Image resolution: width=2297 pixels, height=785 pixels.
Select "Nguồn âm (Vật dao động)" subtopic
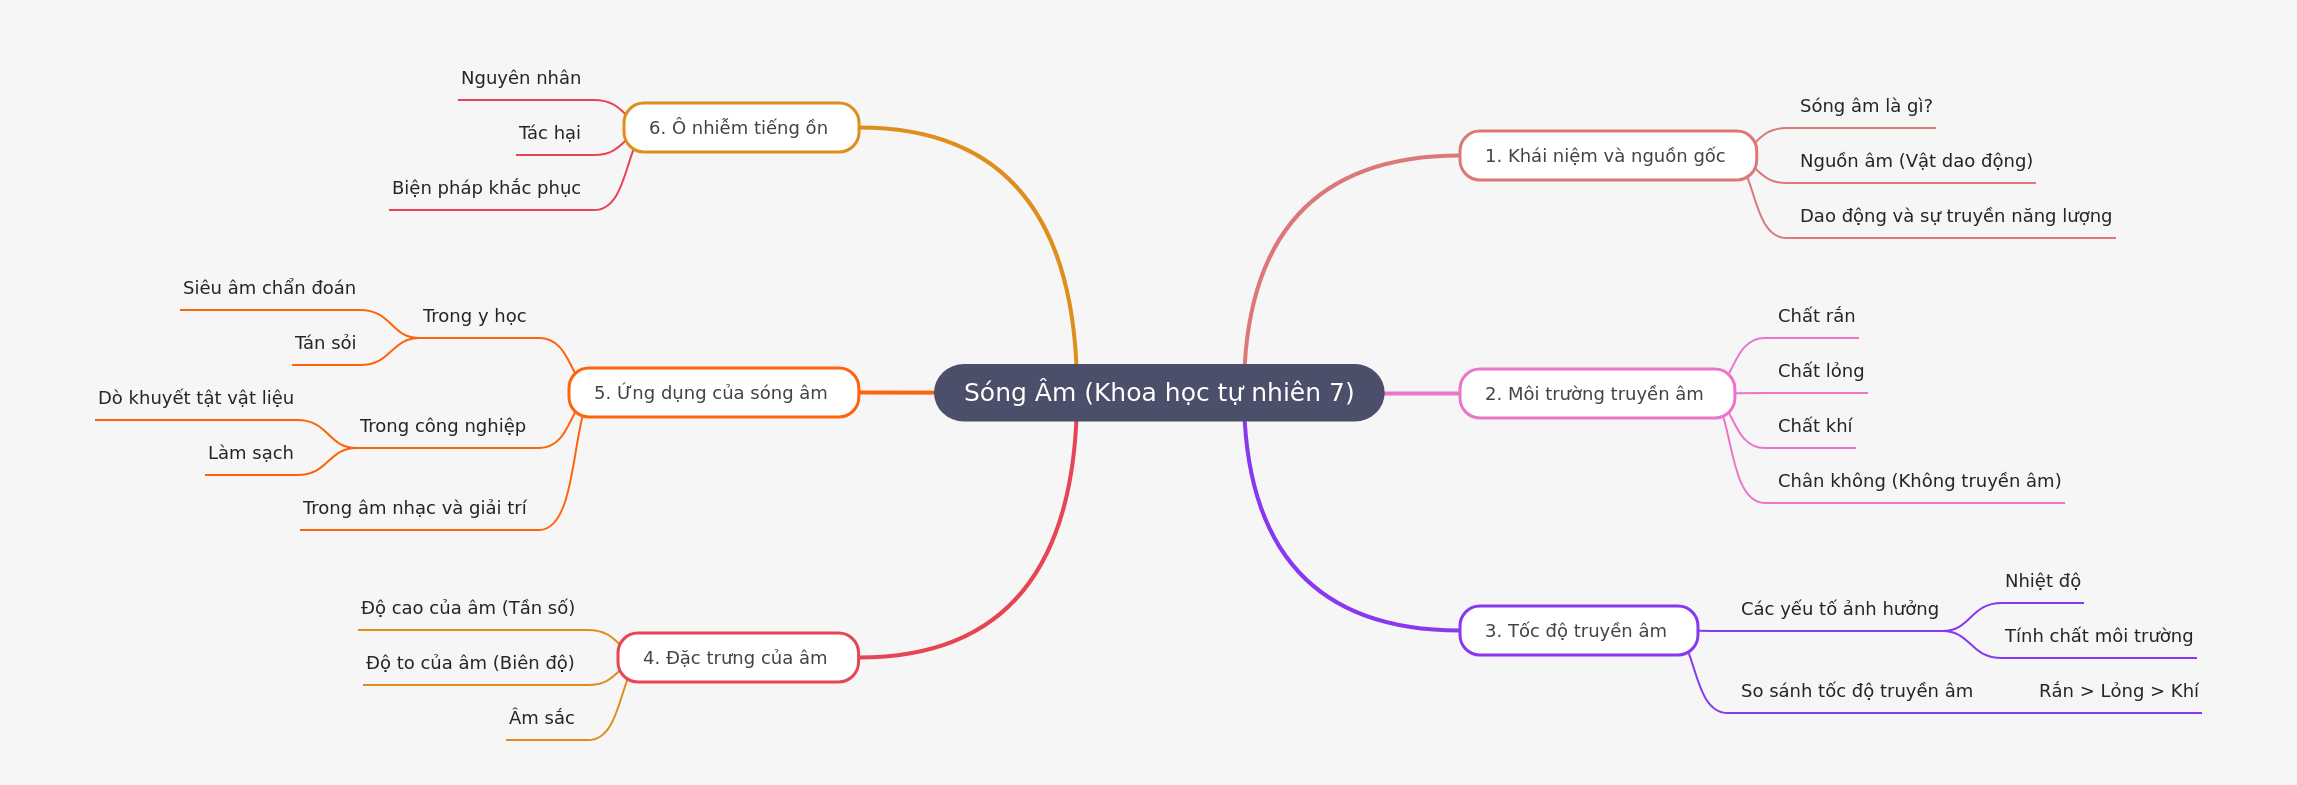click(x=1915, y=161)
